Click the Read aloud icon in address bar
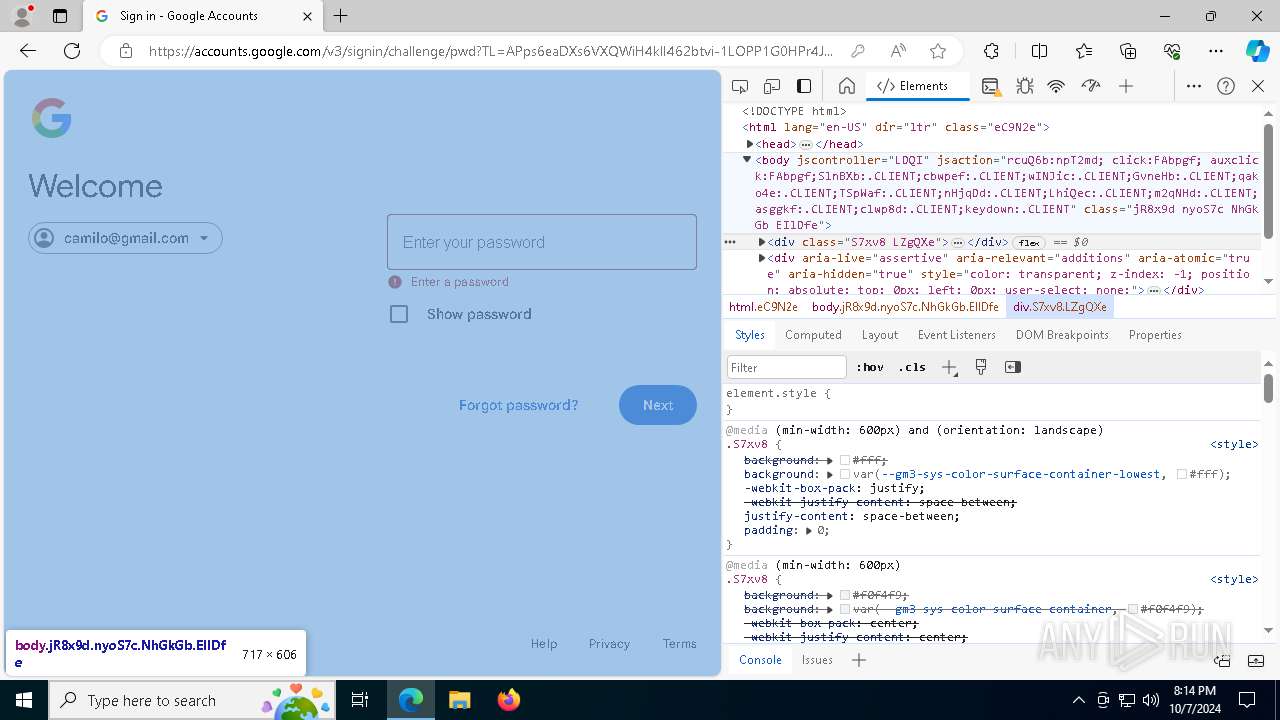The image size is (1280, 720). tap(898, 51)
